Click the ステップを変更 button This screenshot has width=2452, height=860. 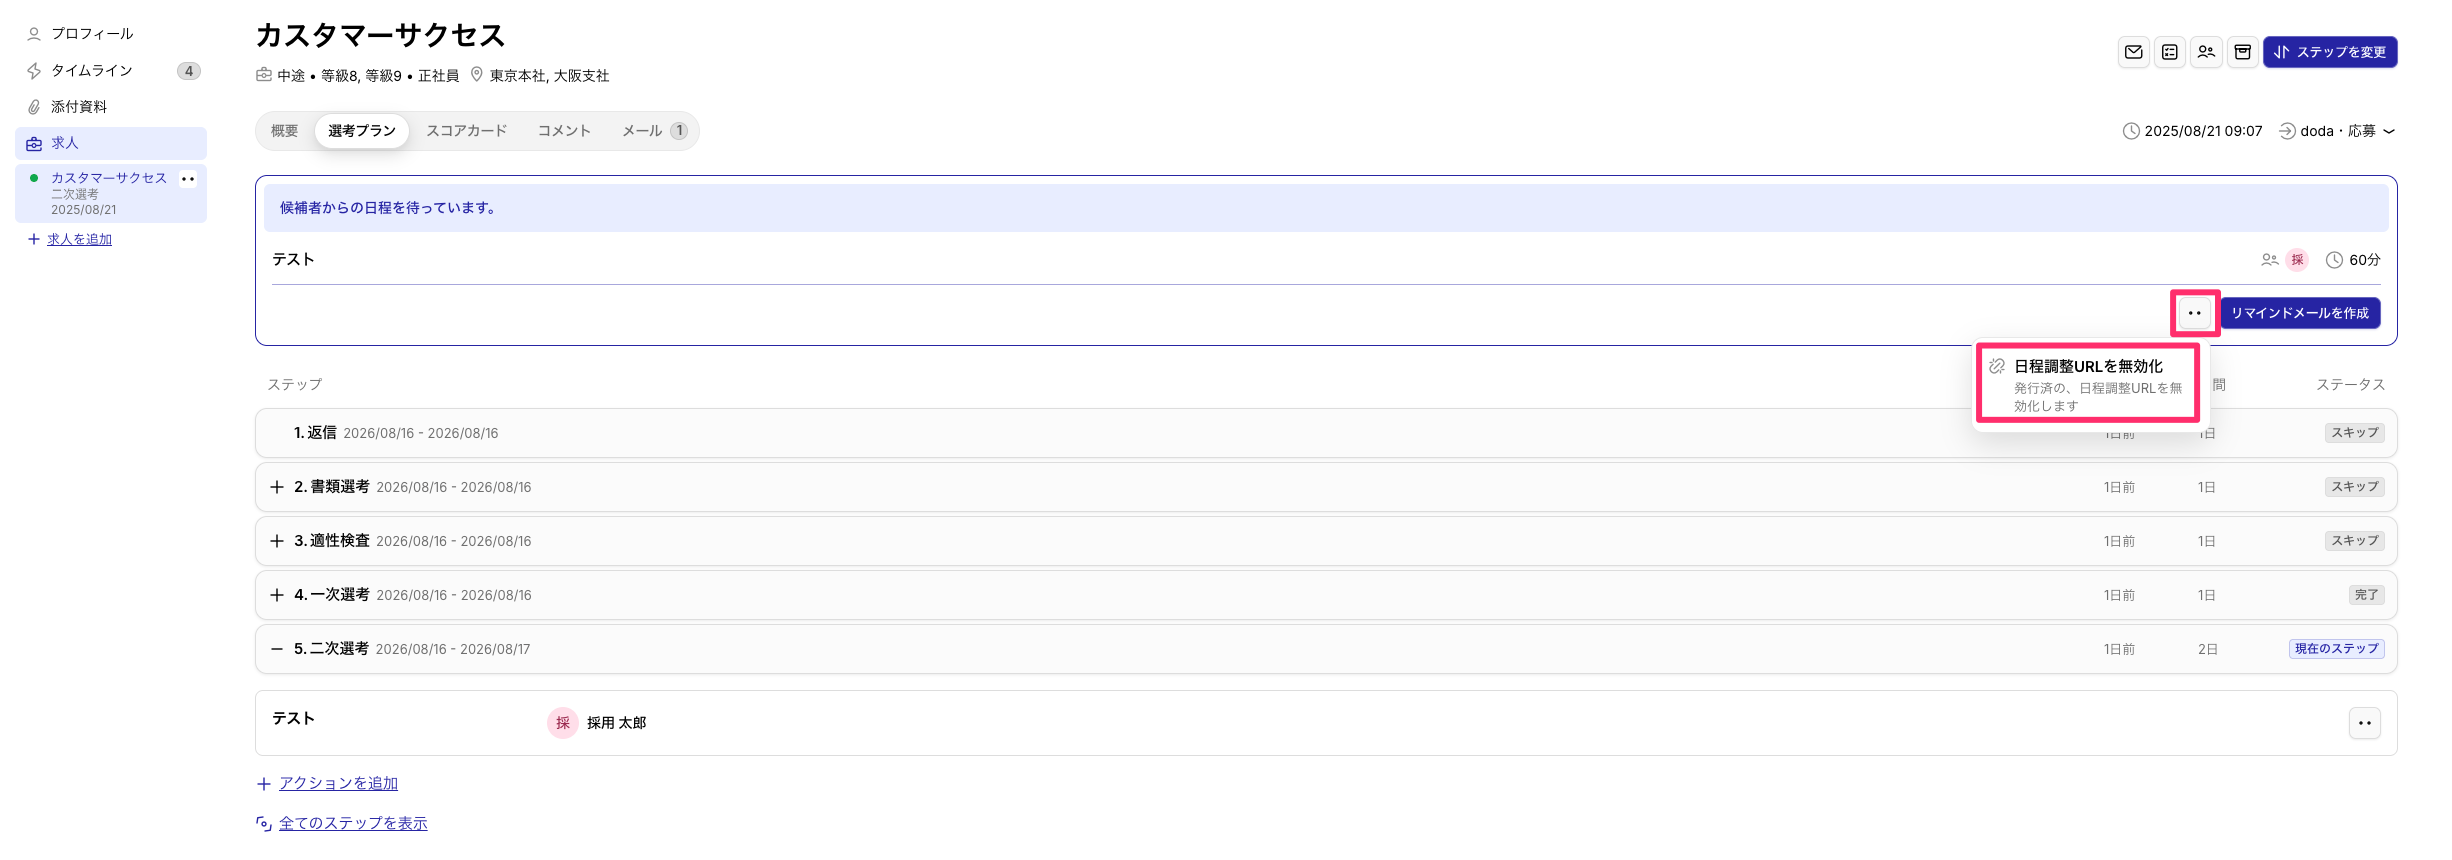coord(2330,52)
